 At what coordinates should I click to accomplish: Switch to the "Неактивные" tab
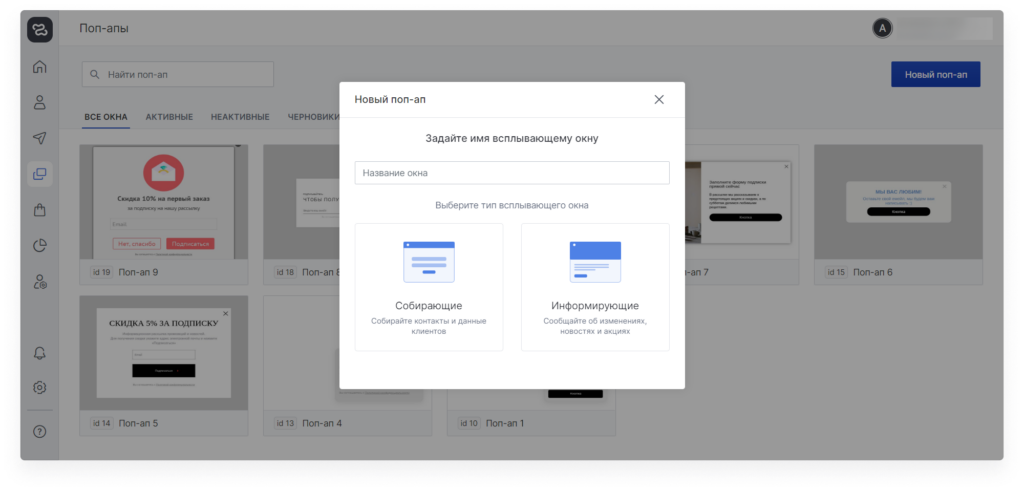(240, 117)
